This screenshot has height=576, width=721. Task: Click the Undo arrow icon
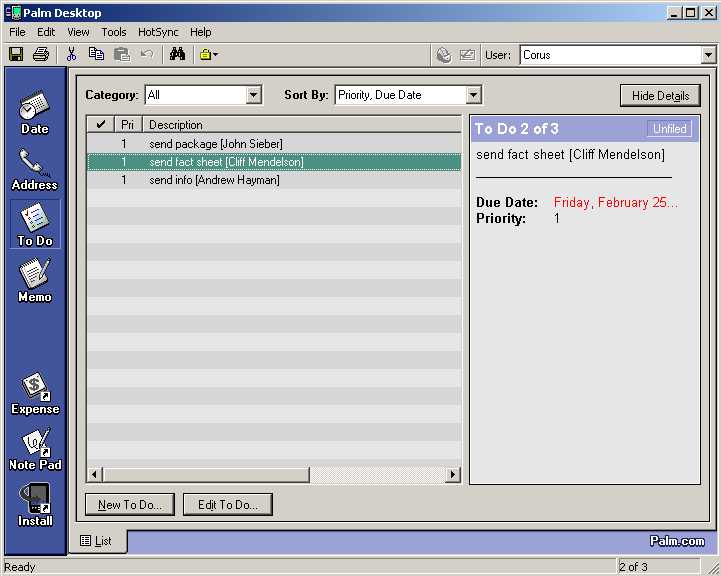147,55
